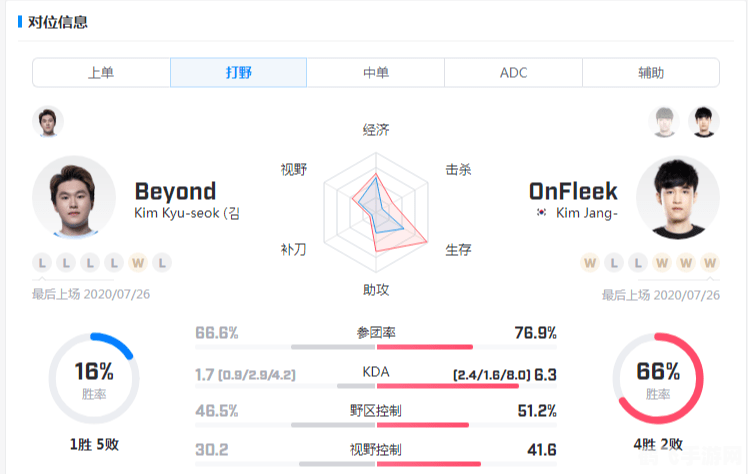Switch to the 上单 tab

click(101, 73)
